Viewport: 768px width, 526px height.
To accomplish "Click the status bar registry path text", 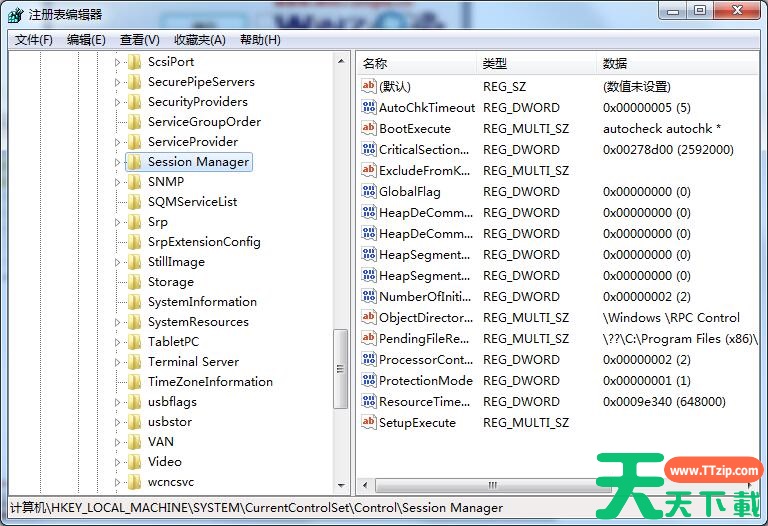I will point(256,508).
